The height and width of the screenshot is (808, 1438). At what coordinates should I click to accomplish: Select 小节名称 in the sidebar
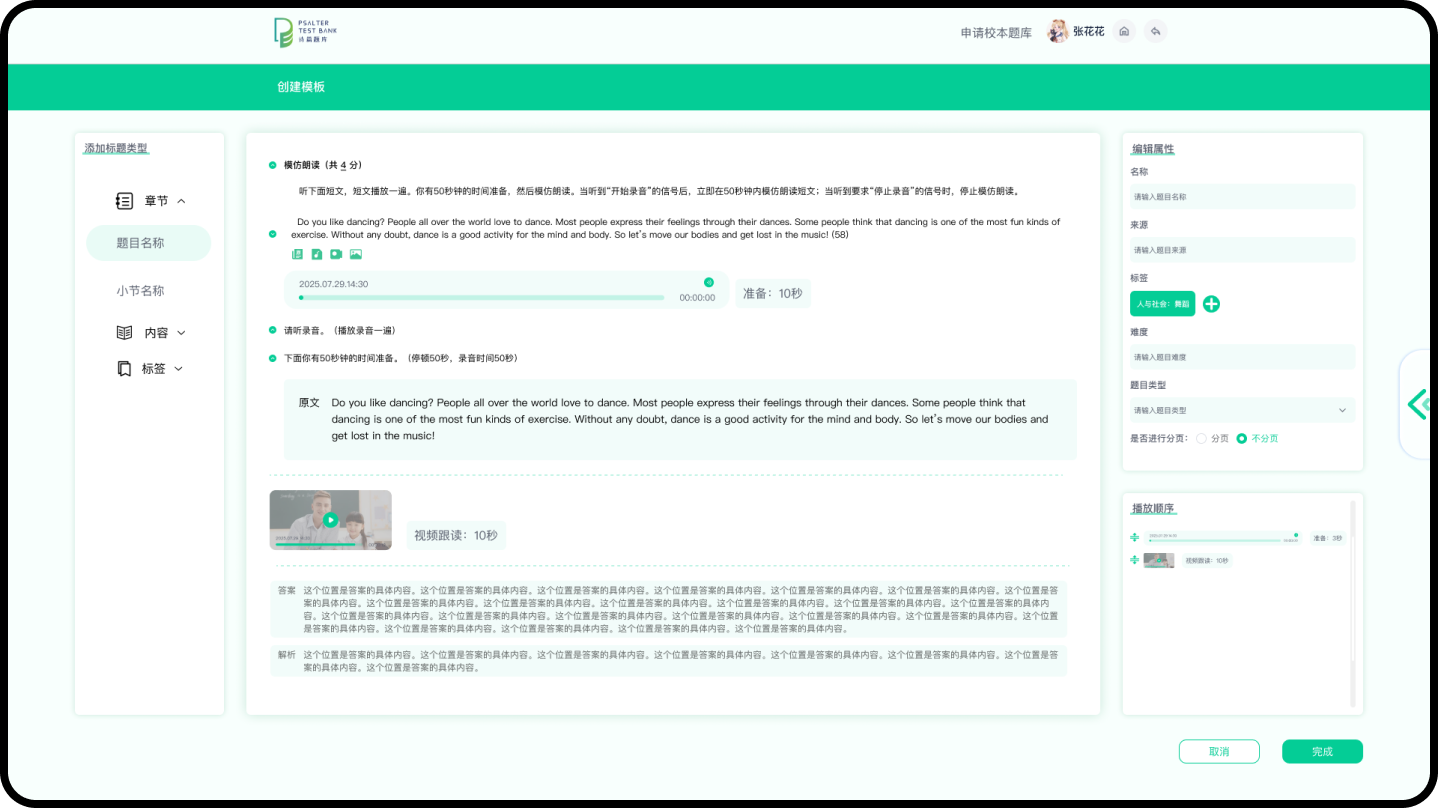(x=140, y=291)
